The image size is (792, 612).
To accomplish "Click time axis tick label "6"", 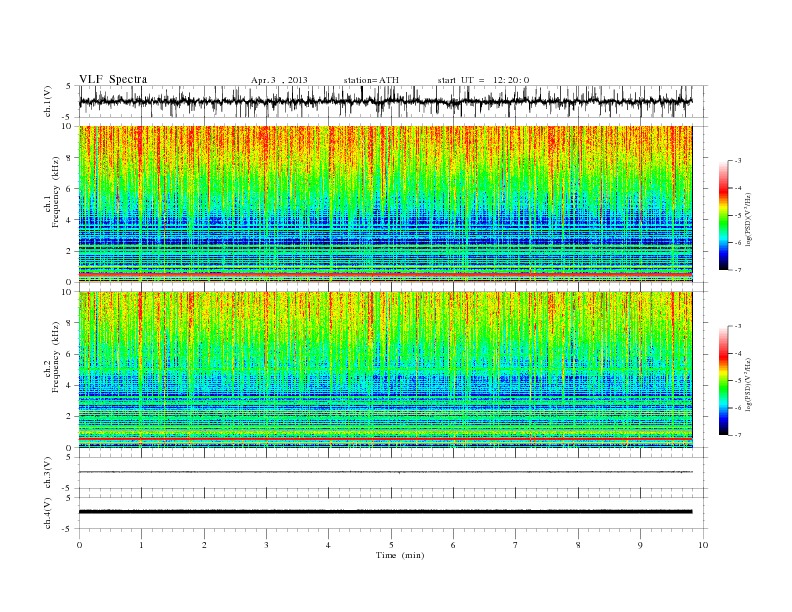I will 453,545.
